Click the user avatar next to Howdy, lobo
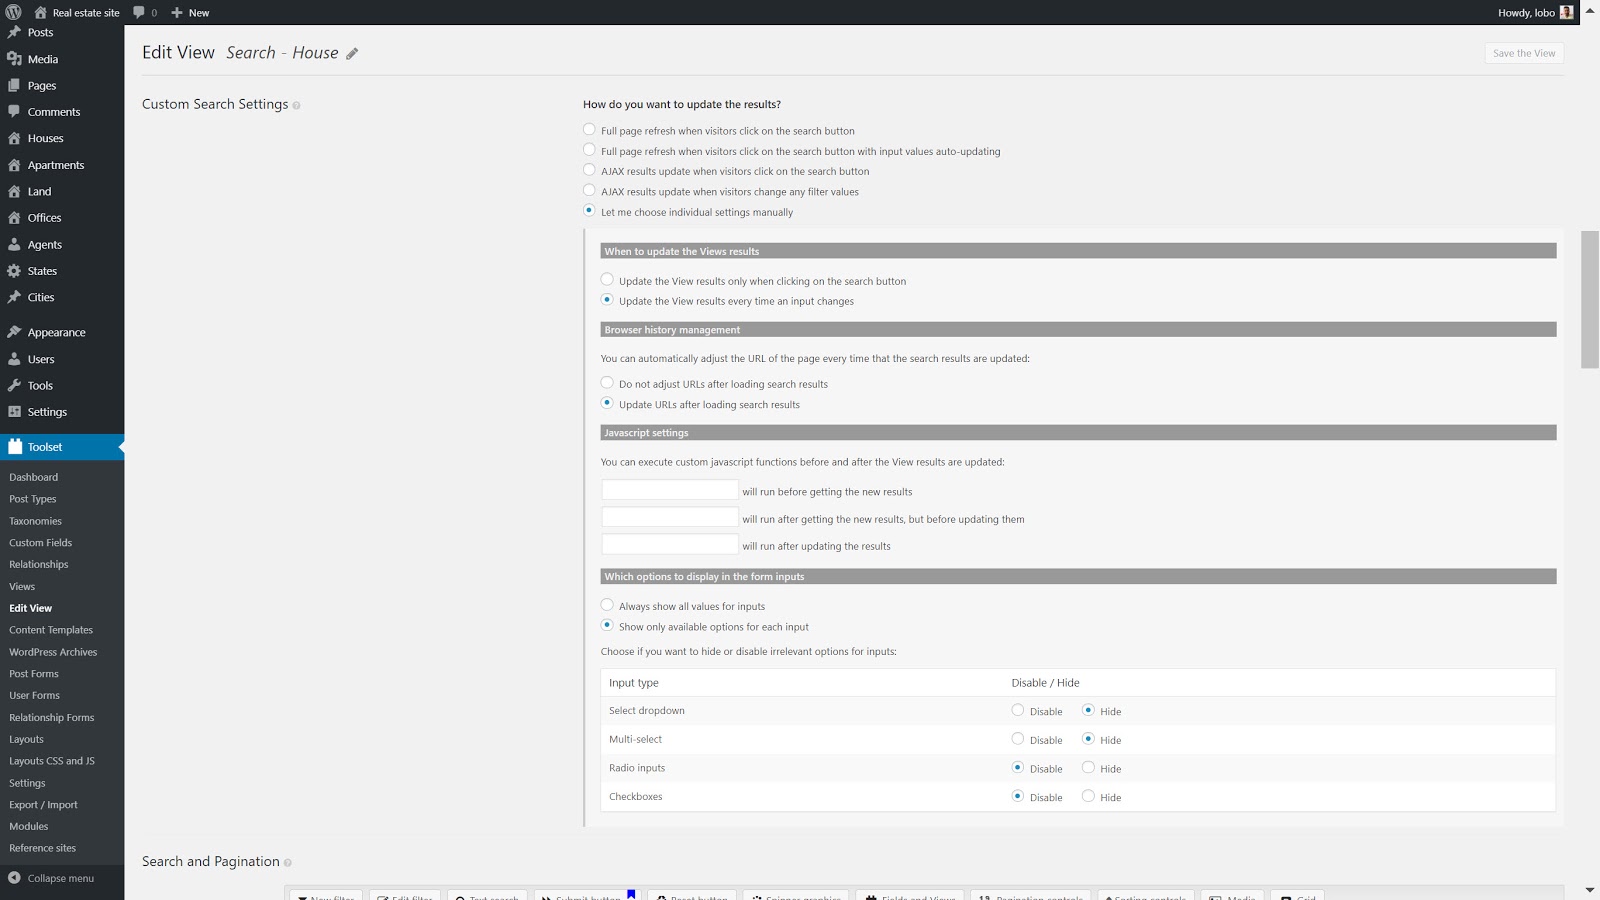The image size is (1600, 900). [x=1566, y=12]
